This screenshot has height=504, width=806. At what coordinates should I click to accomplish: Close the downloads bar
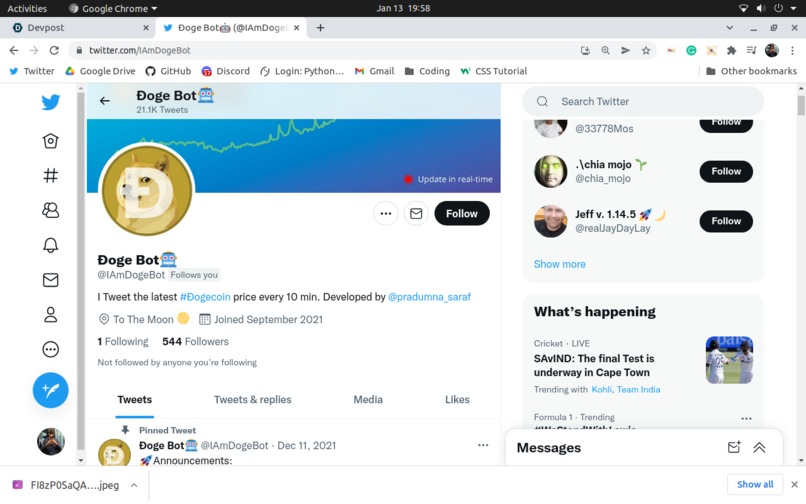tap(794, 484)
